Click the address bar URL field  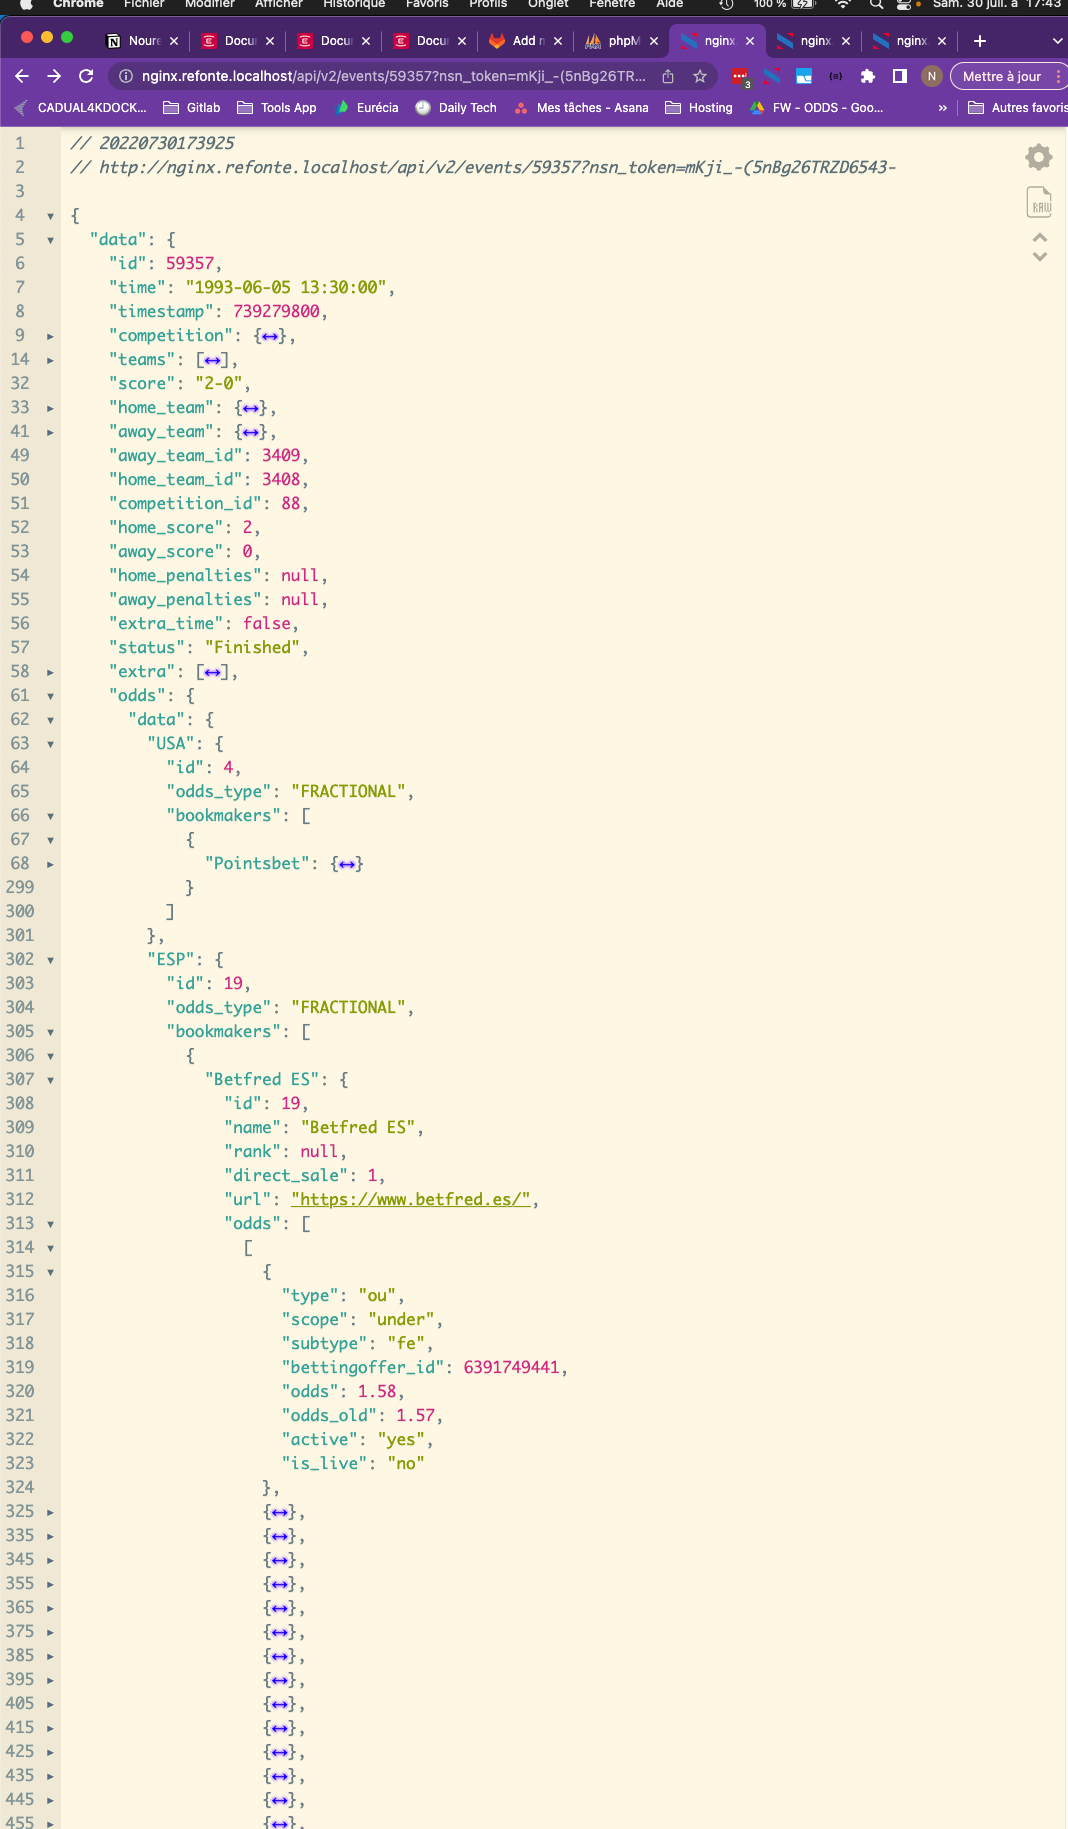[392, 76]
